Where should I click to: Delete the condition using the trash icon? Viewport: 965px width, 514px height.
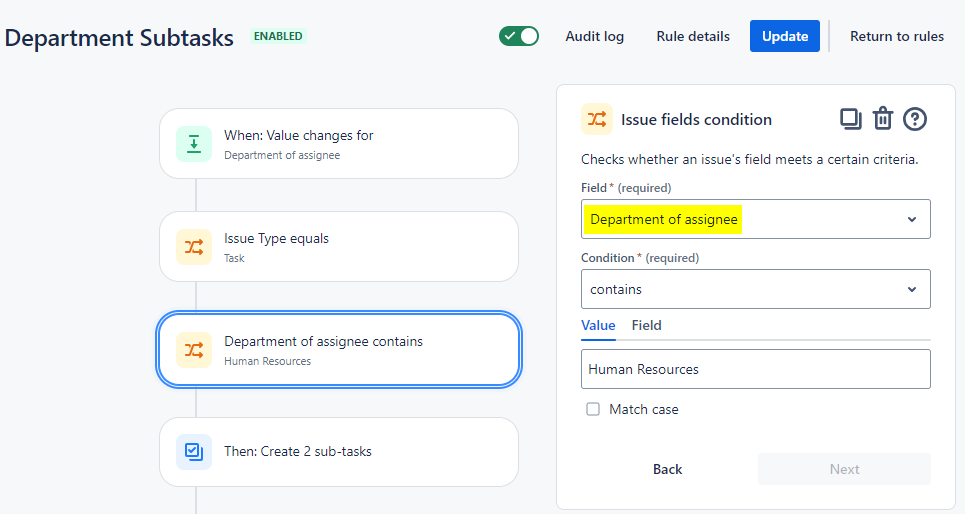pos(882,119)
